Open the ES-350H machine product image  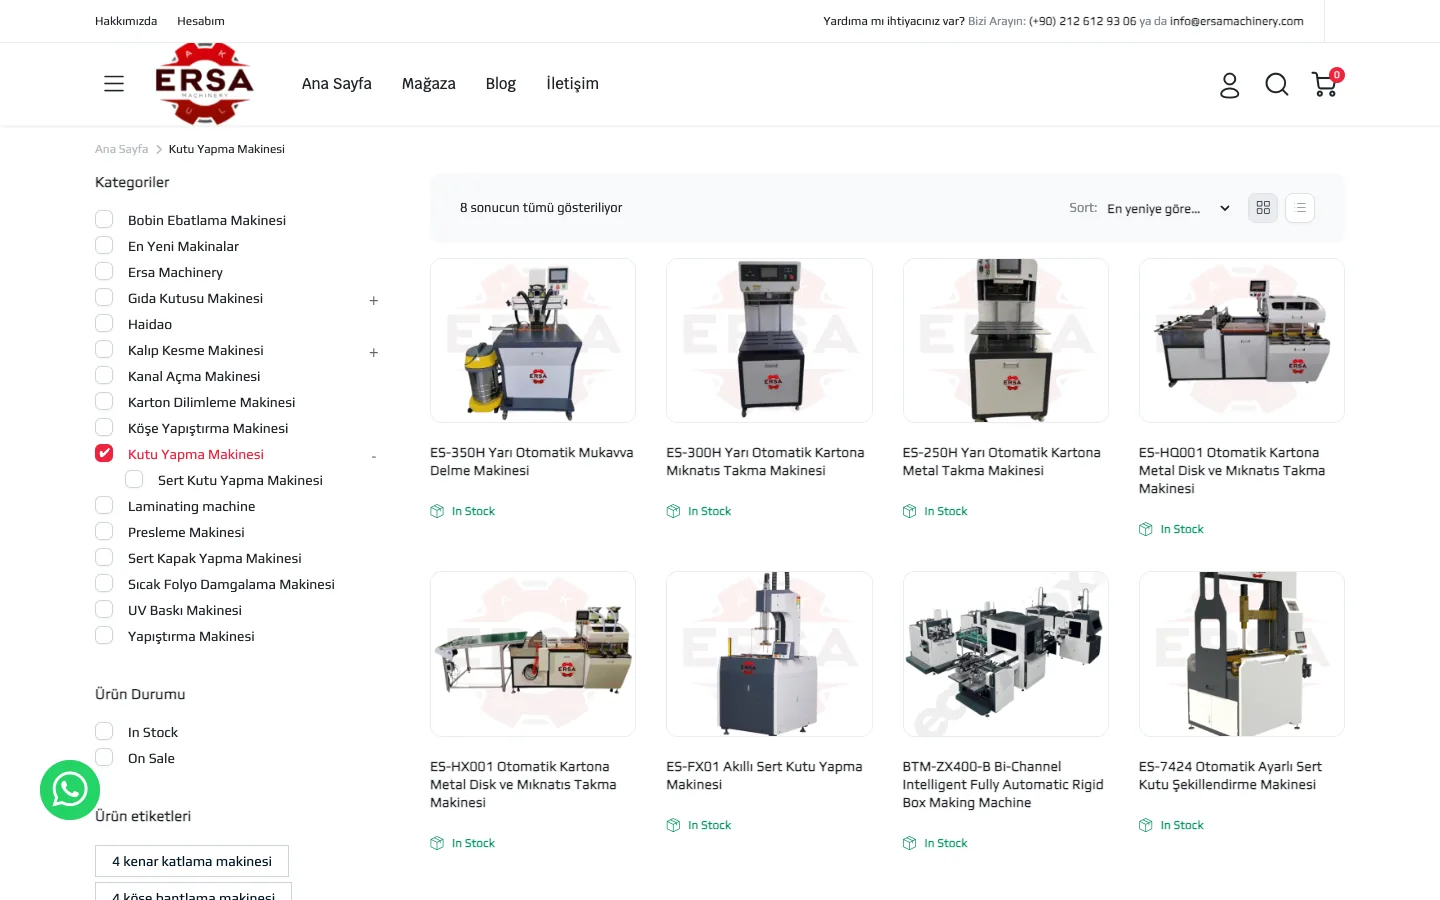(533, 340)
